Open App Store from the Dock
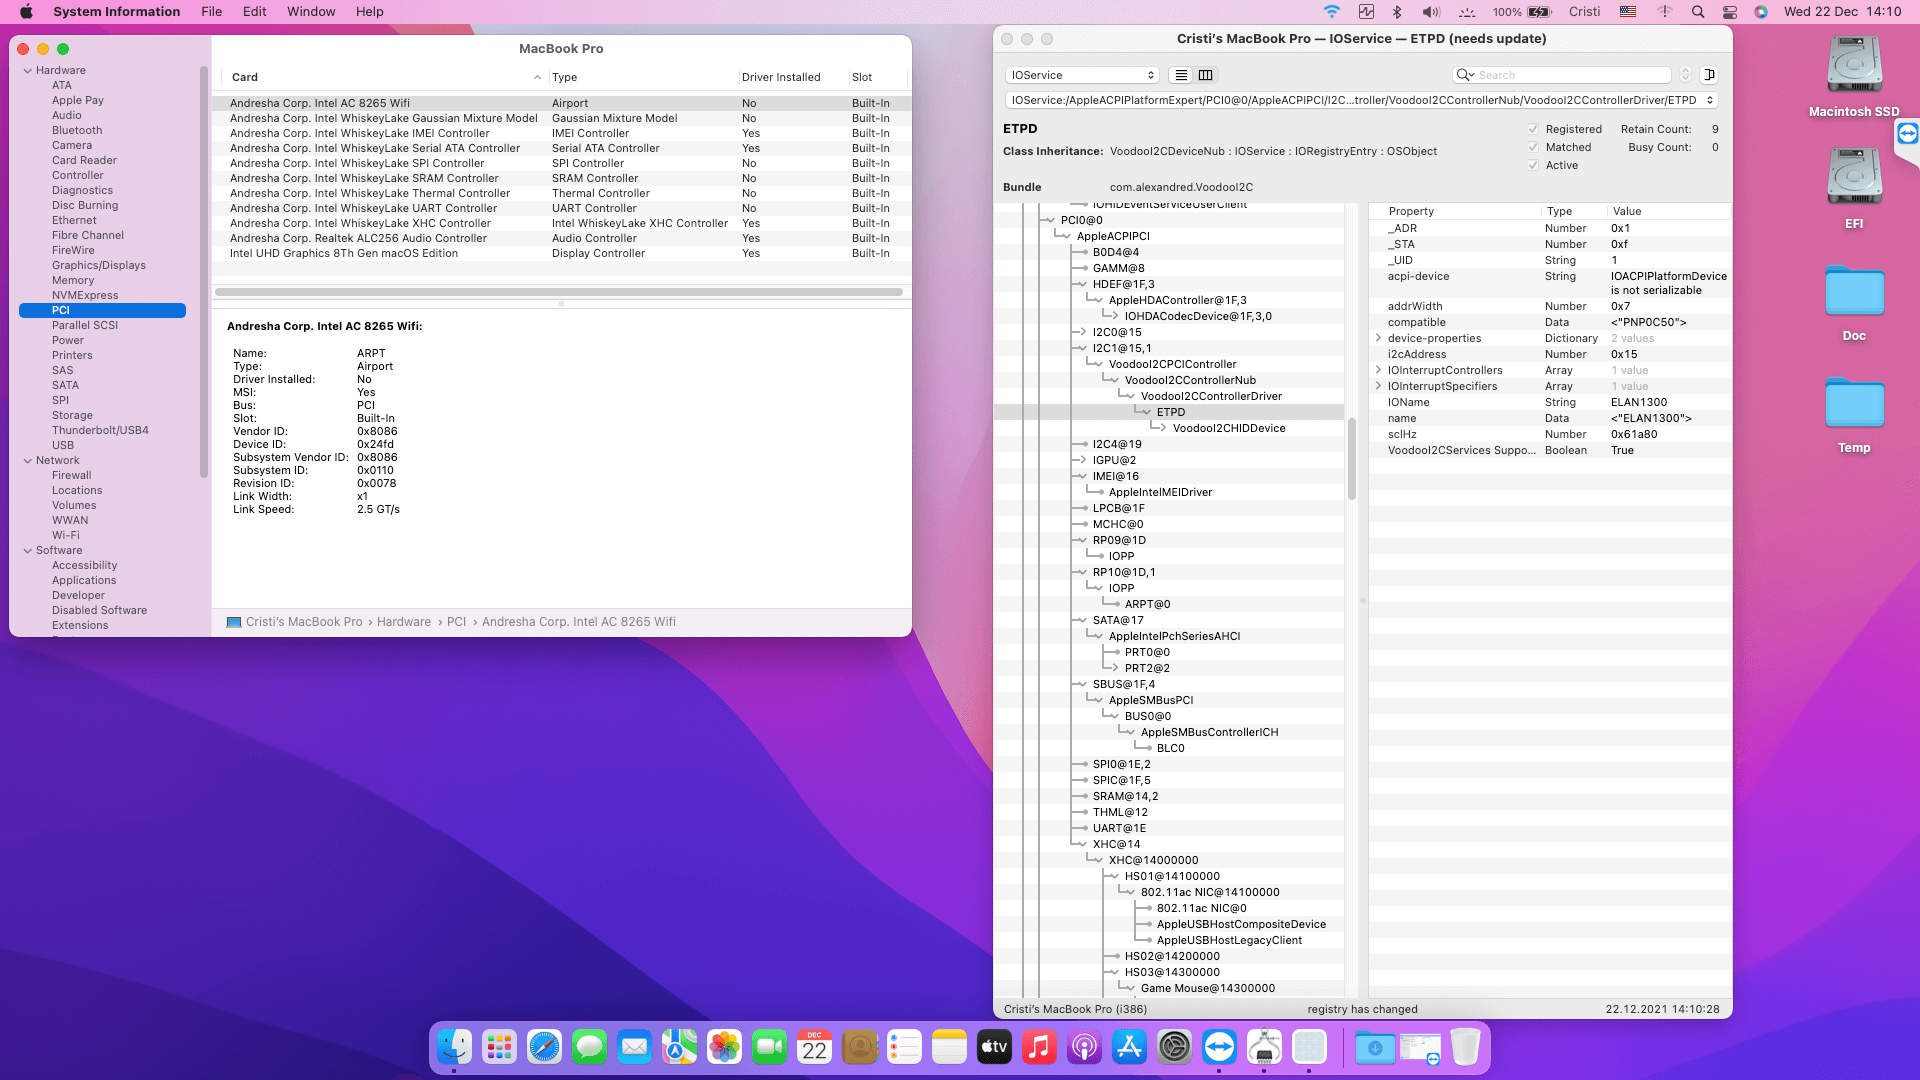Image resolution: width=1920 pixels, height=1080 pixels. point(1129,1047)
